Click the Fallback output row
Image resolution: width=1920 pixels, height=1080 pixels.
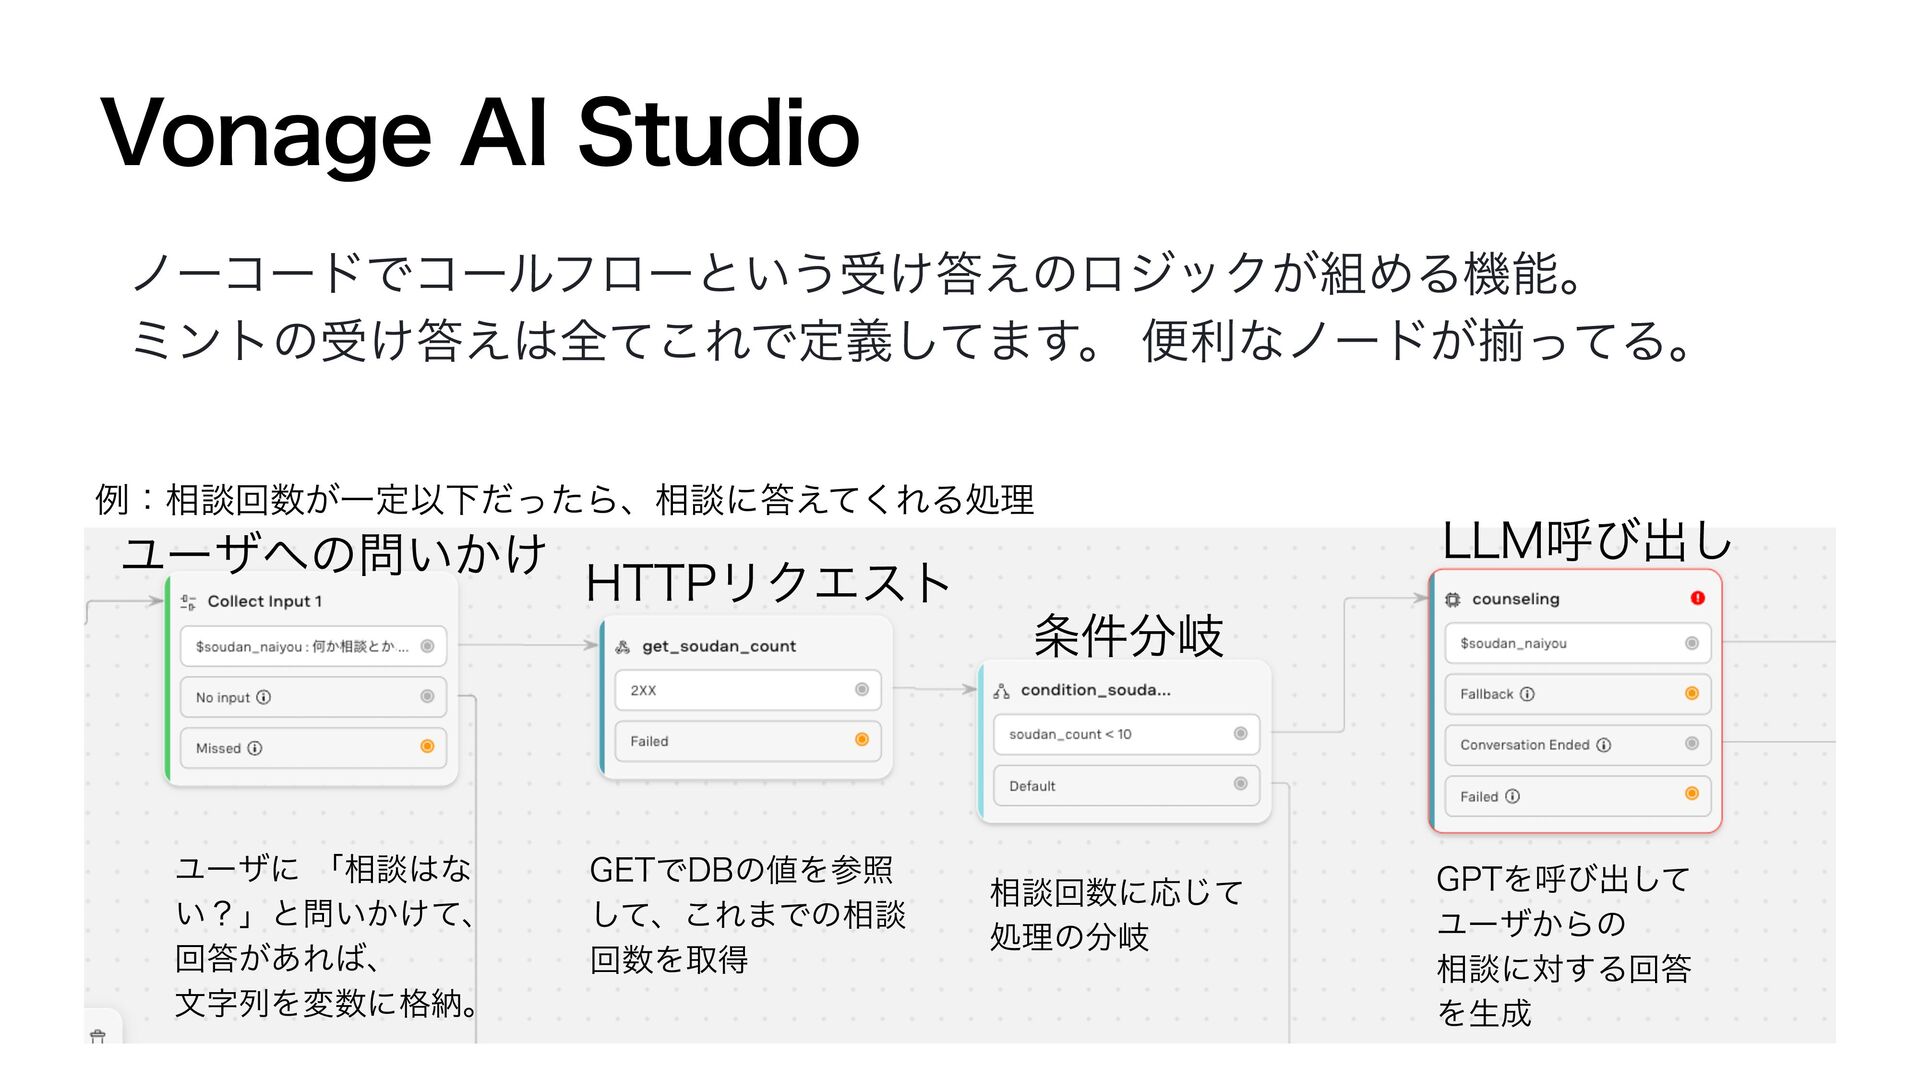coord(1578,694)
